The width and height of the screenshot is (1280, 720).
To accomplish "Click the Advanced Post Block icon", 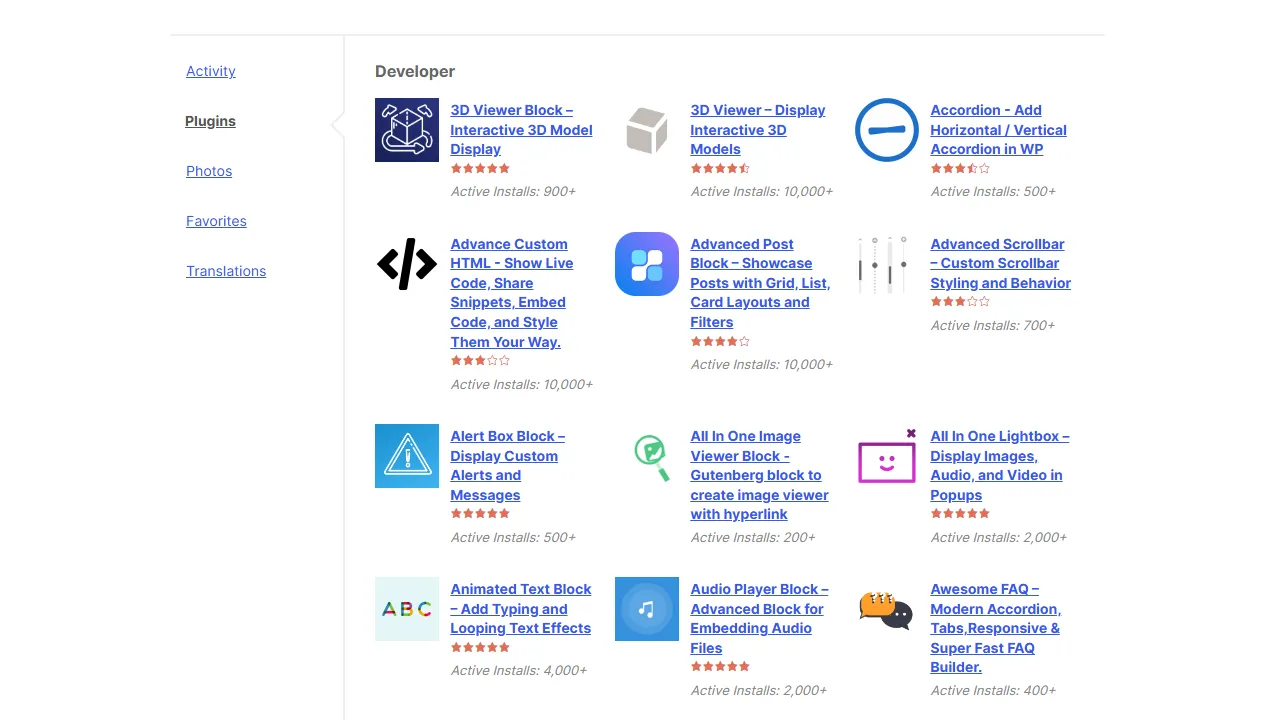I will click(x=646, y=264).
